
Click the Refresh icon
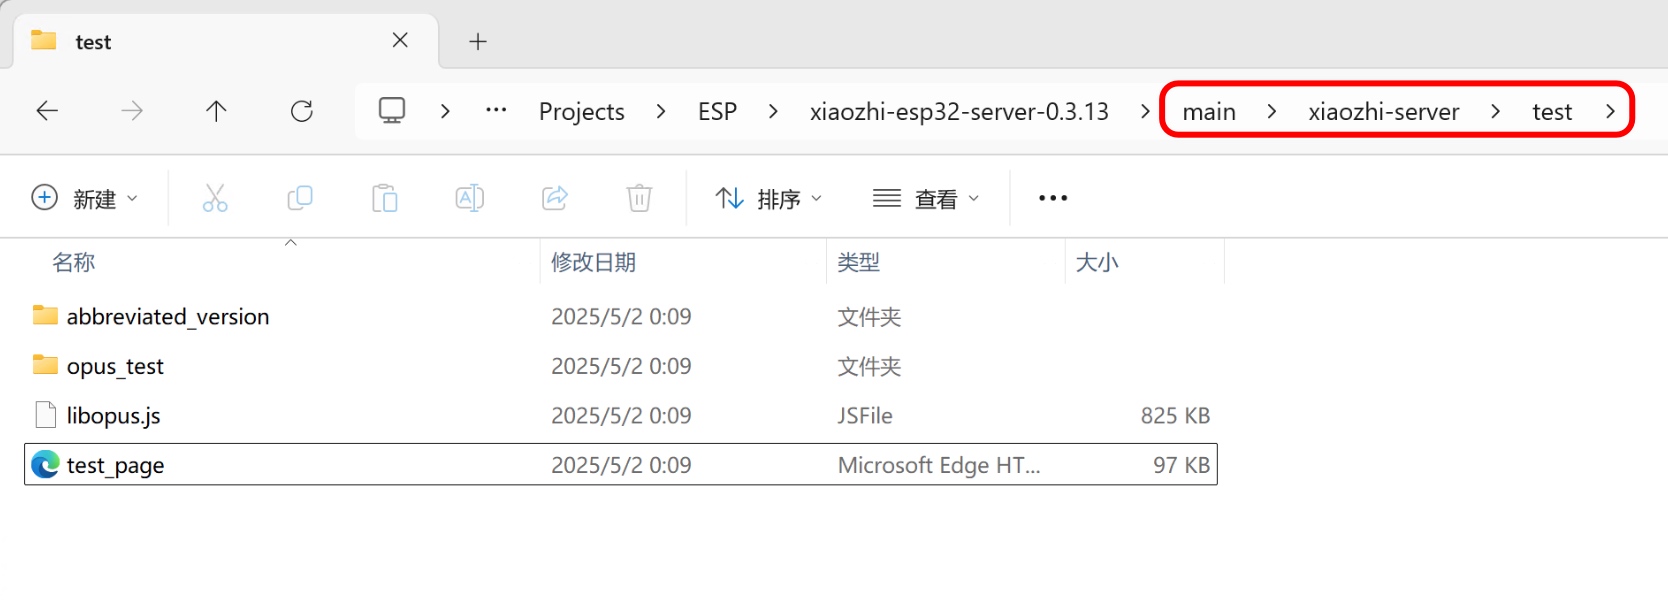[x=302, y=111]
